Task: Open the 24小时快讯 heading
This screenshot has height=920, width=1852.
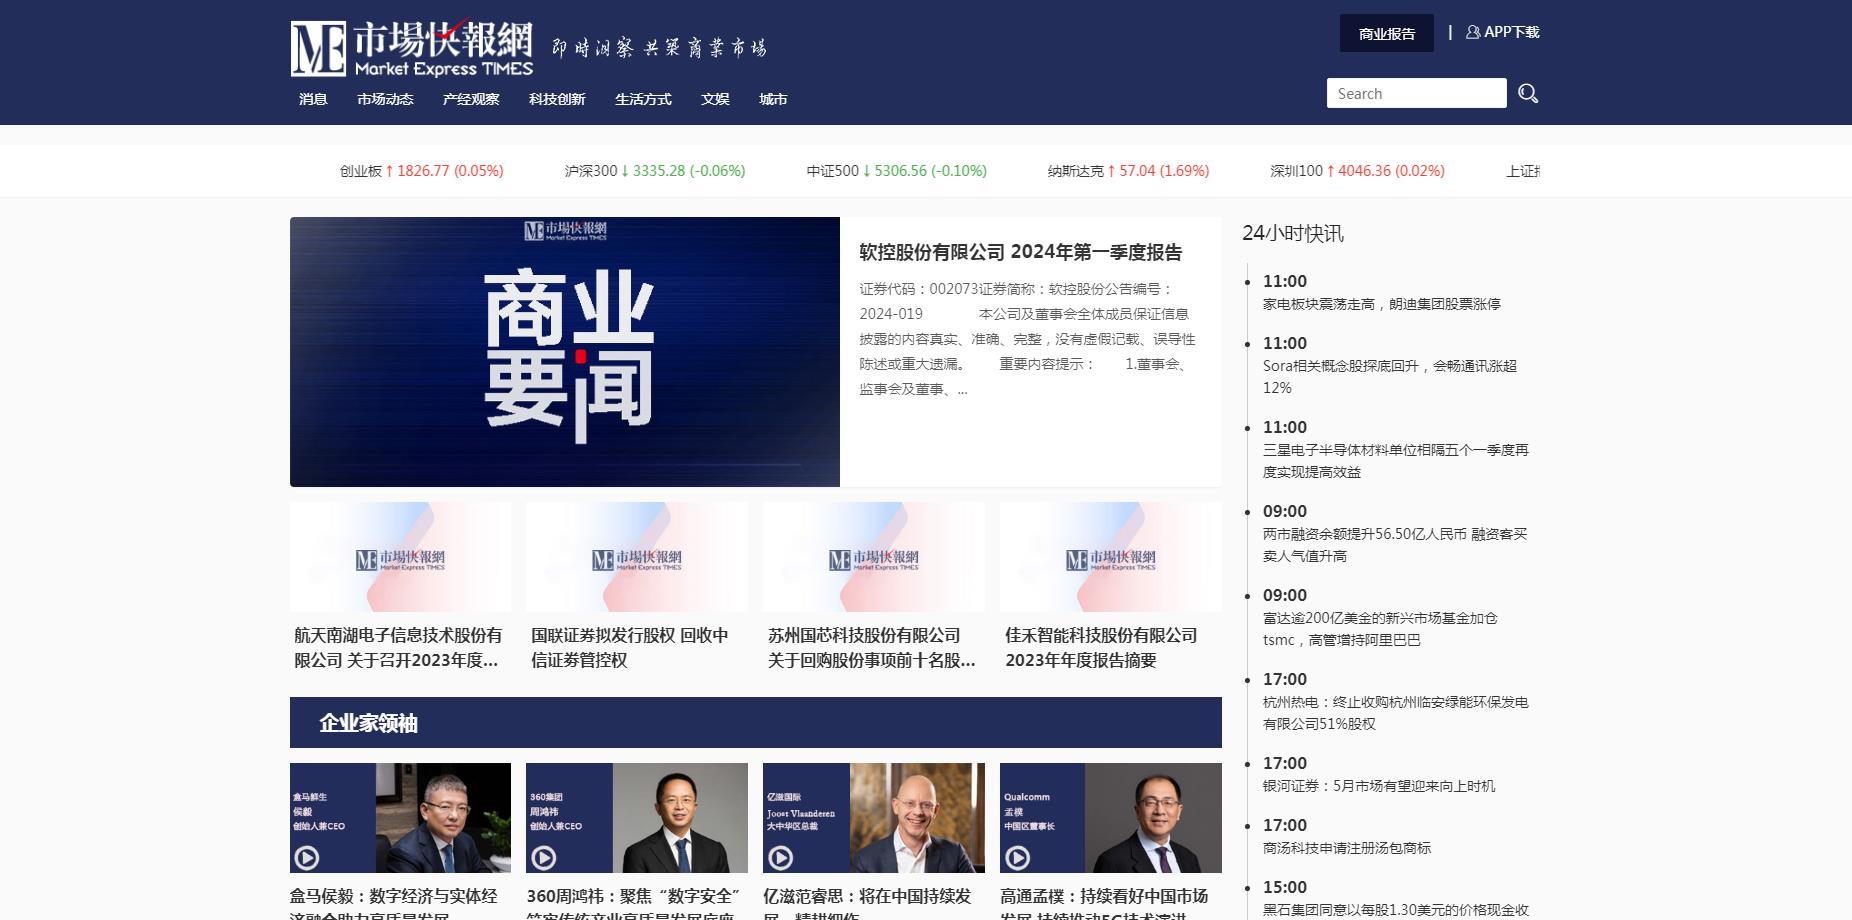Action: pos(1293,233)
